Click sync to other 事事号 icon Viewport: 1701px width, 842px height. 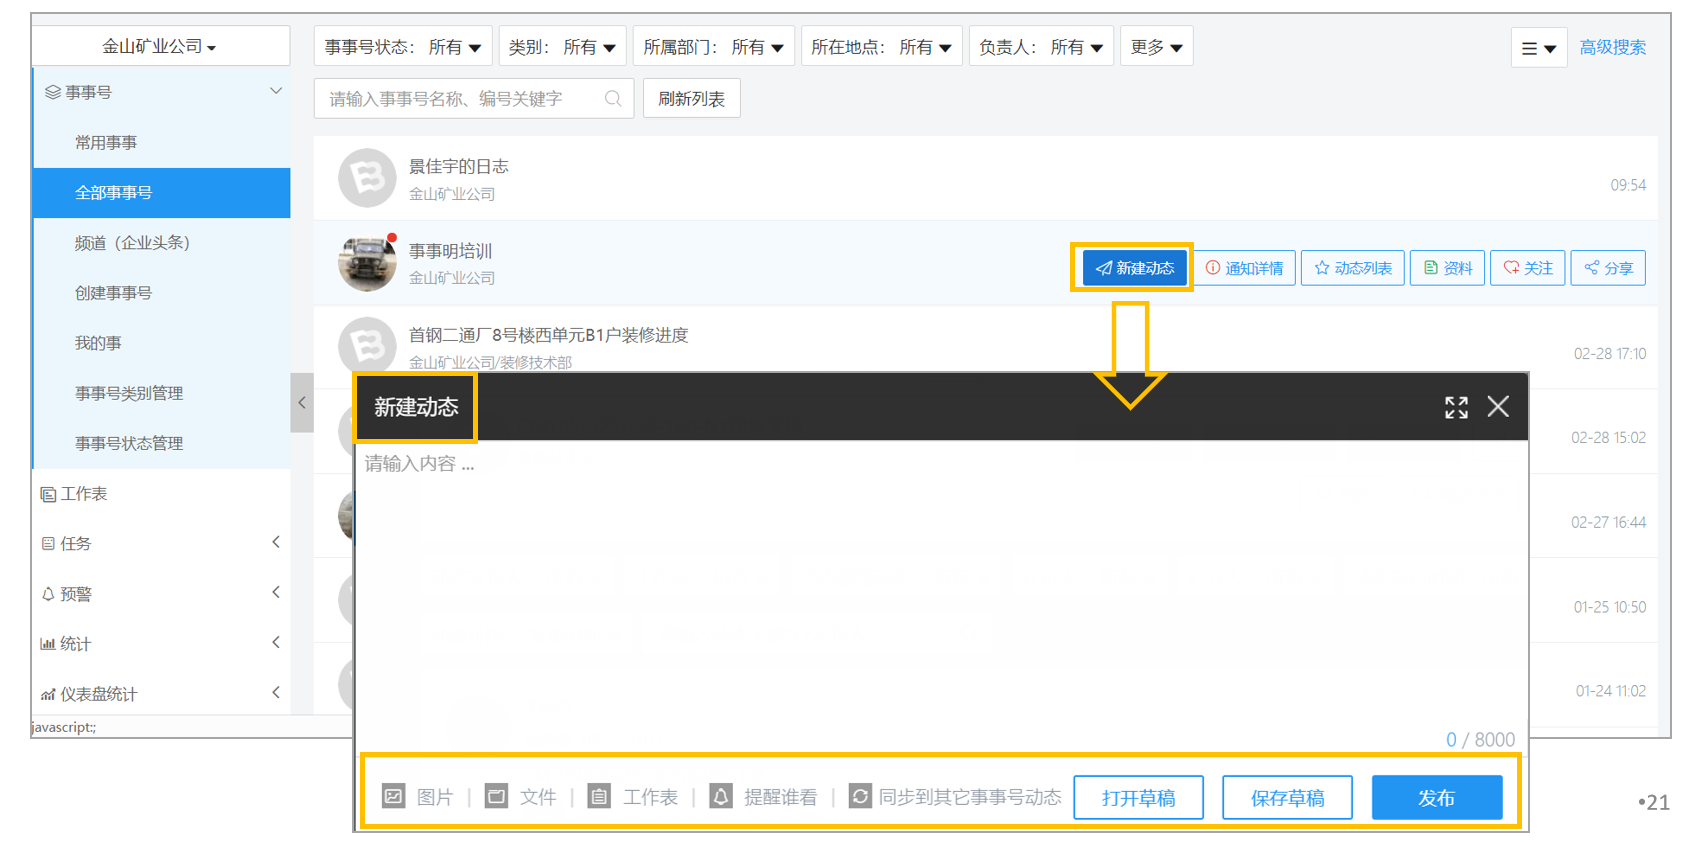[x=860, y=797]
